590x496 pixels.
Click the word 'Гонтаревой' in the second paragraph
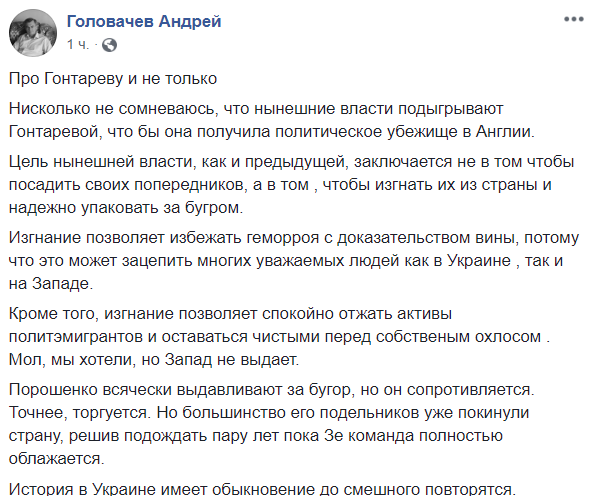tap(55, 132)
